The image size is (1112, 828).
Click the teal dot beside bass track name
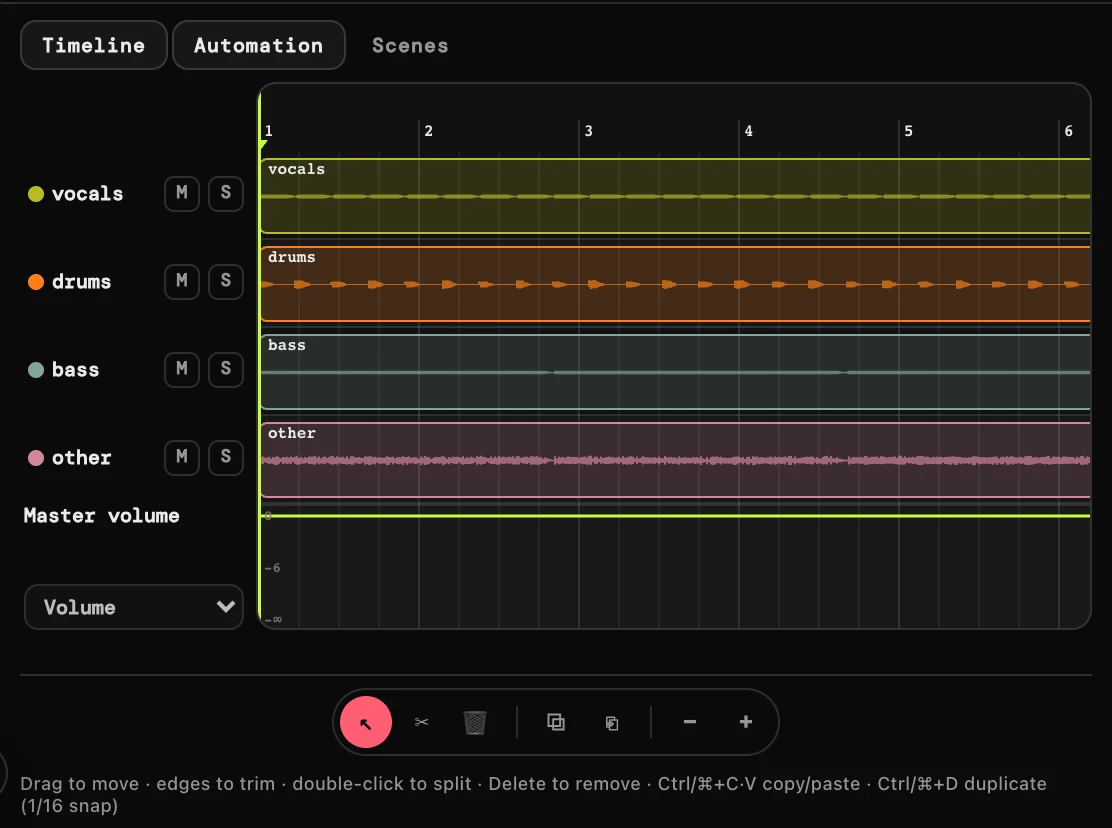point(35,369)
